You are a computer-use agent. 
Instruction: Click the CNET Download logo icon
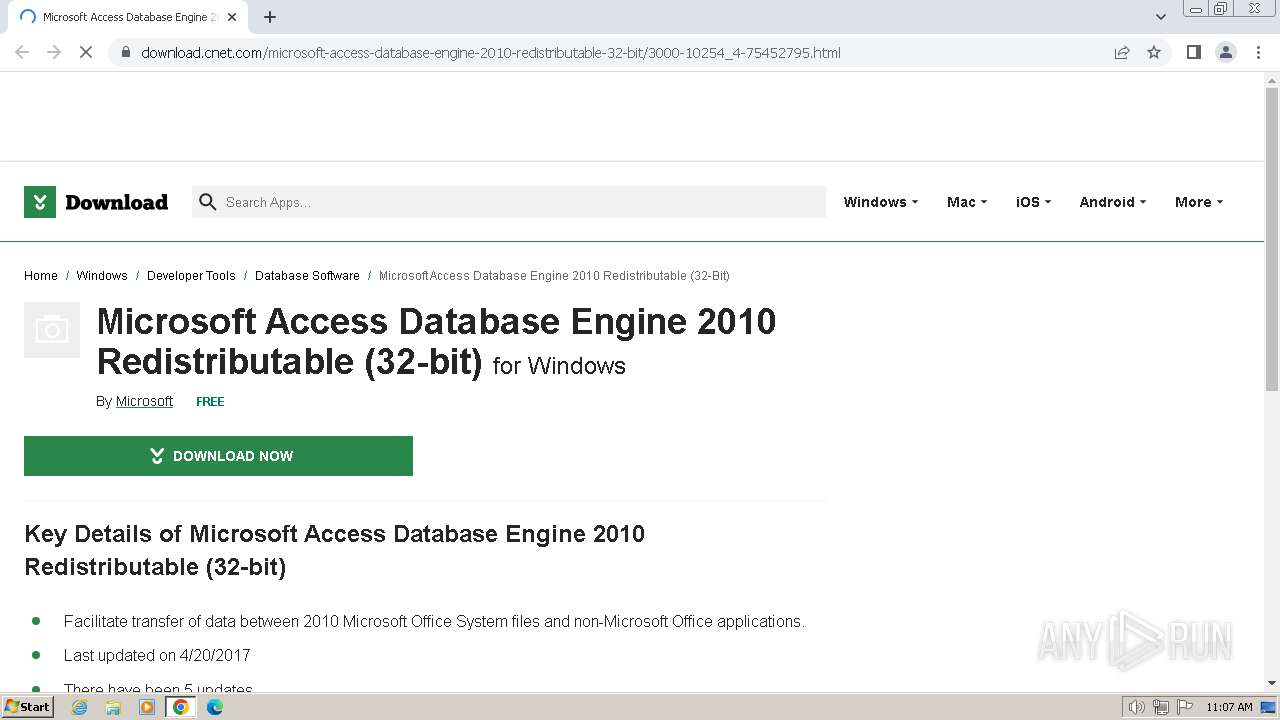coord(40,202)
